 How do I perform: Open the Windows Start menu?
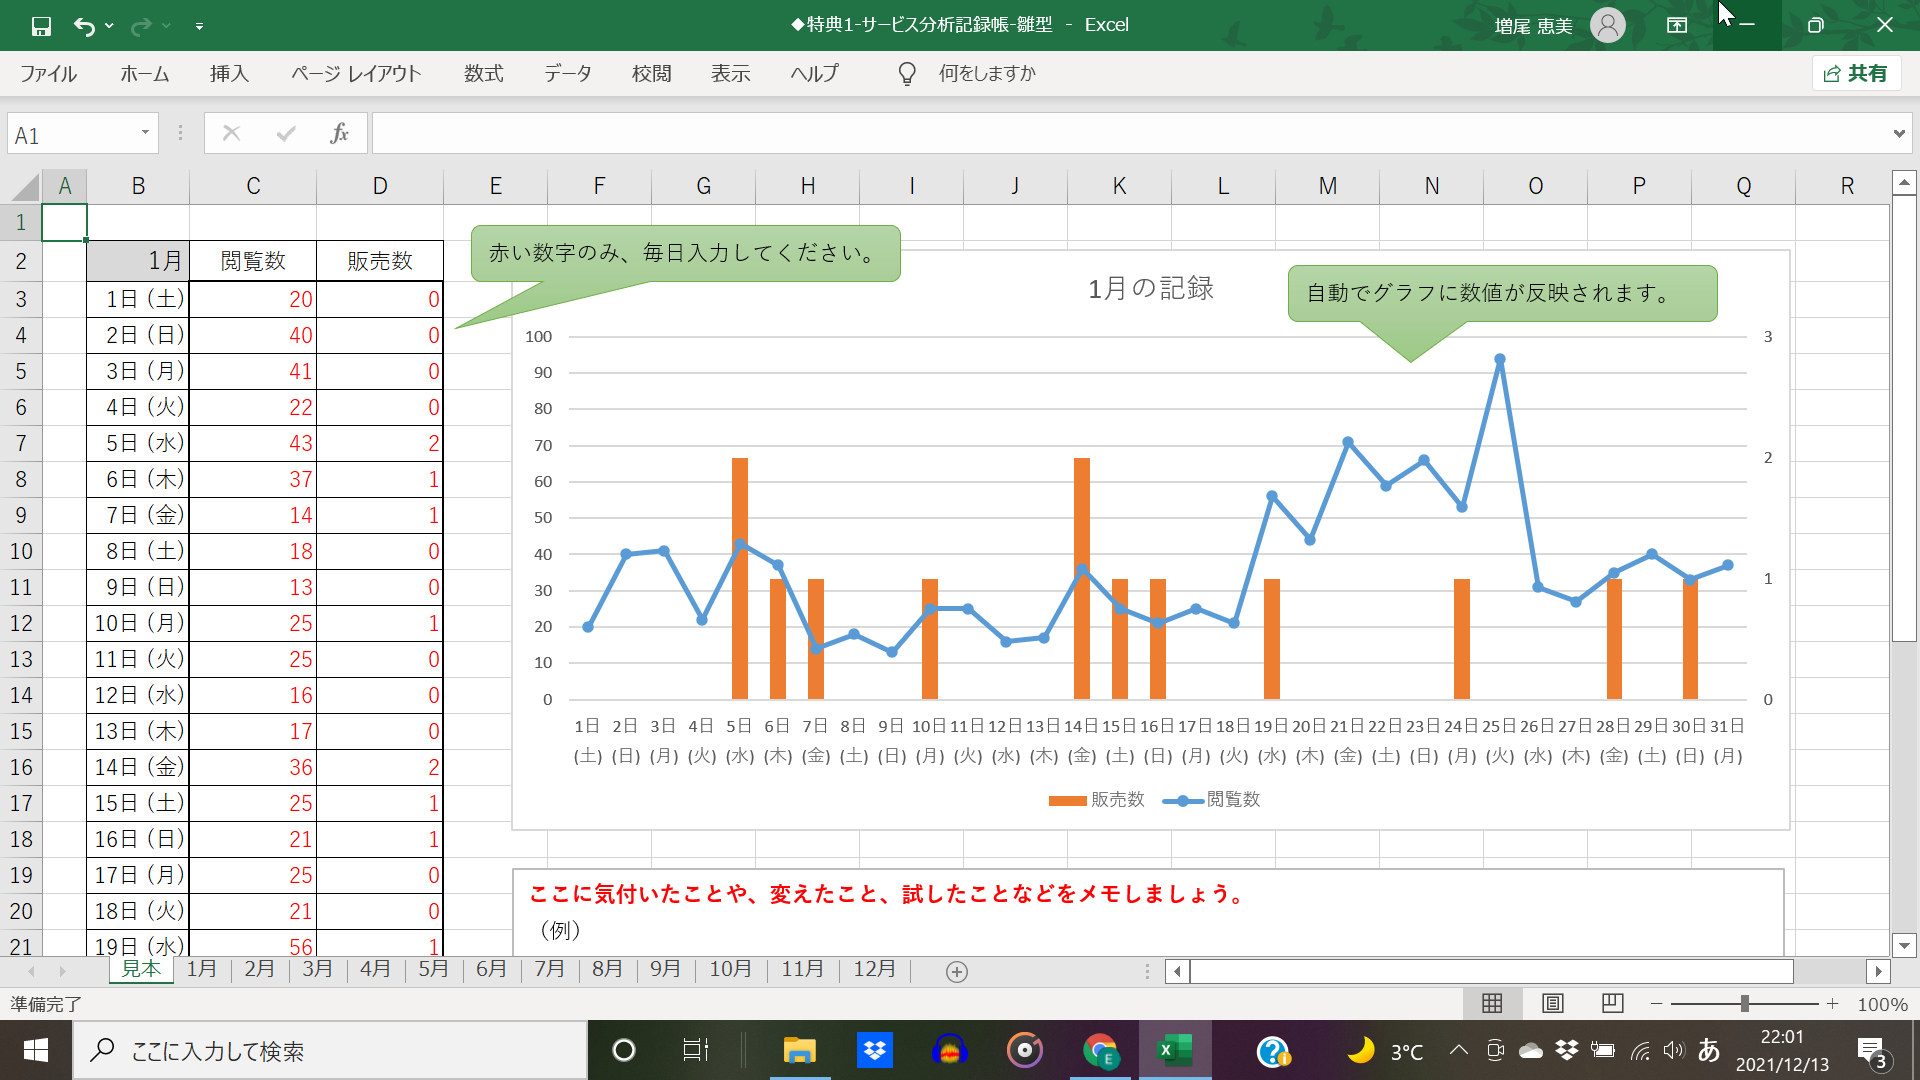[x=36, y=1050]
